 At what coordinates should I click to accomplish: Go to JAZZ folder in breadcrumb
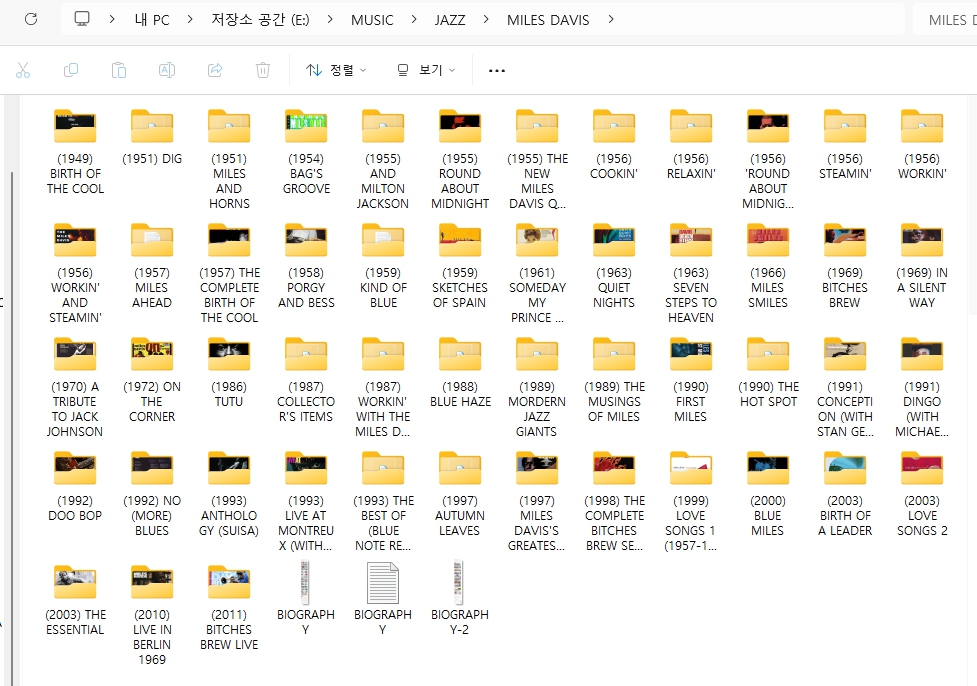coord(449,20)
